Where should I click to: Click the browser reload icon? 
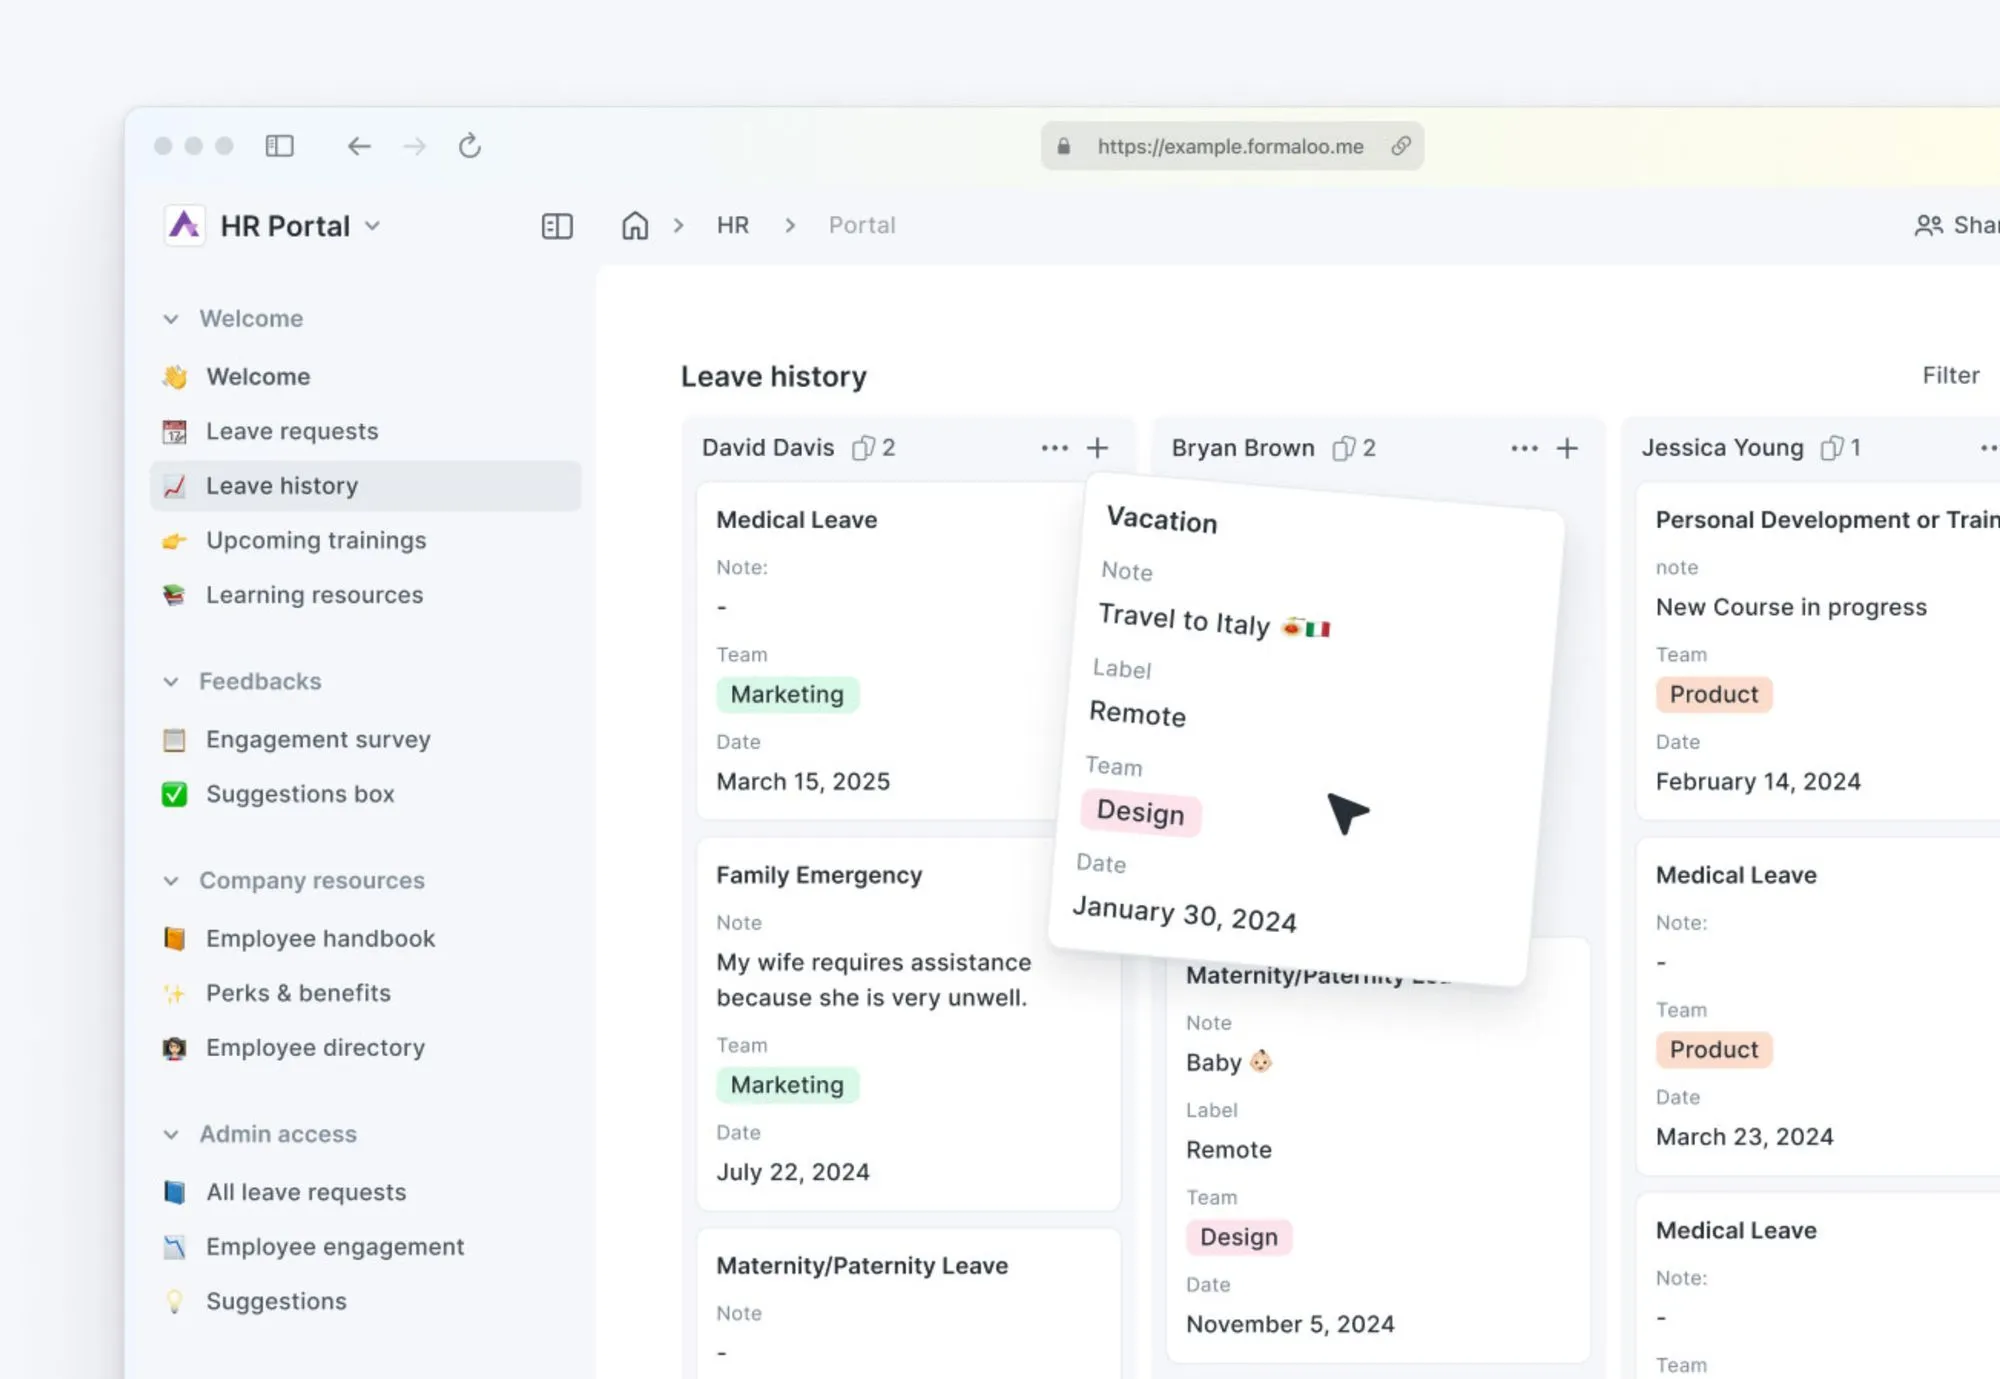(x=469, y=146)
